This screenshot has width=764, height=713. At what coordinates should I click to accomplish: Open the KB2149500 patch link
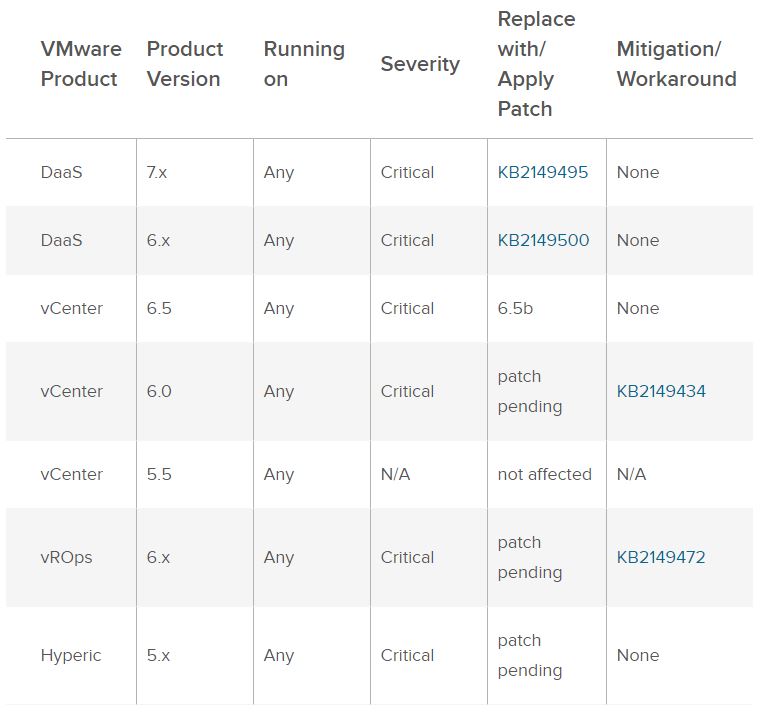coord(543,240)
